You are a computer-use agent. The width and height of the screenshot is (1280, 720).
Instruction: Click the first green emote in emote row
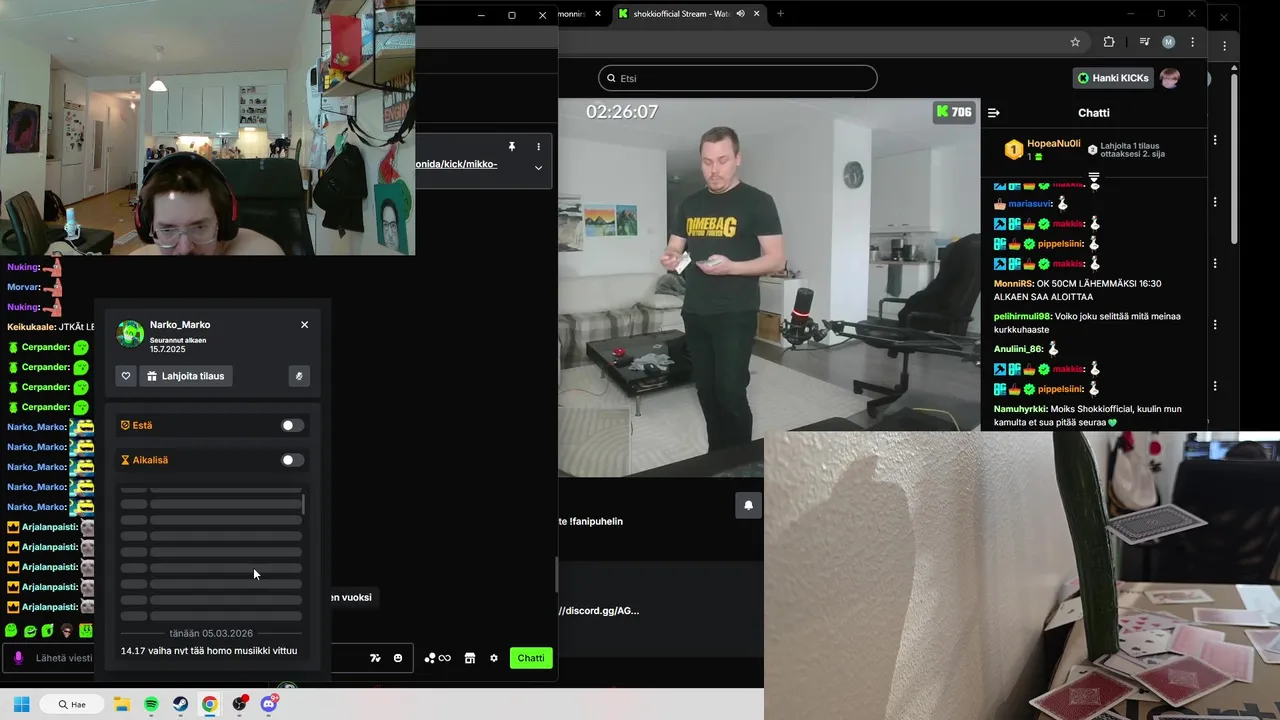click(11, 631)
